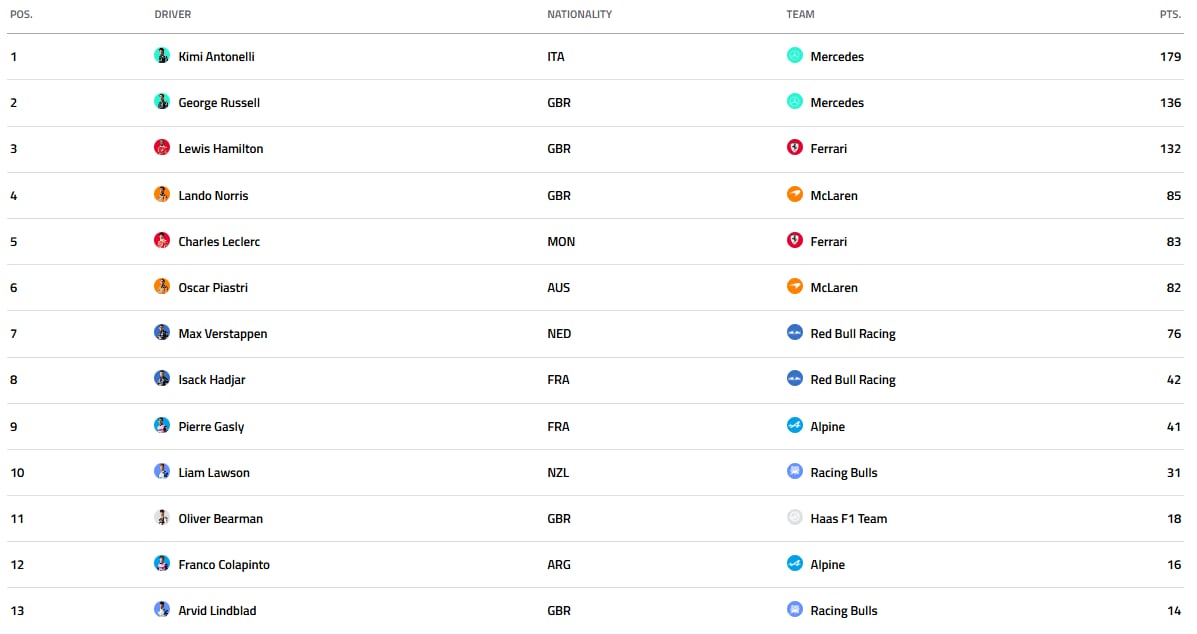Click the Racing Bulls logo in Lawson's row

795,471
